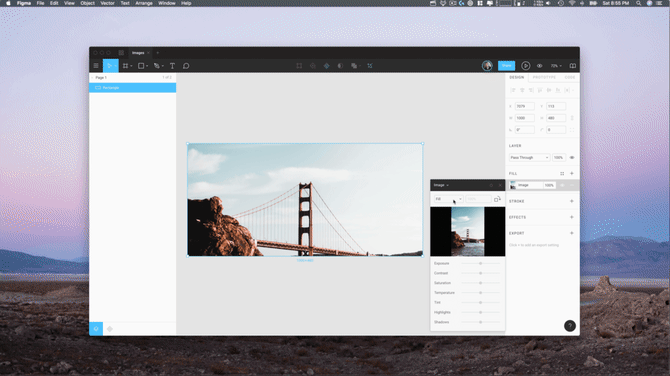
Task: Add a new effect with plus icon
Action: click(572, 217)
